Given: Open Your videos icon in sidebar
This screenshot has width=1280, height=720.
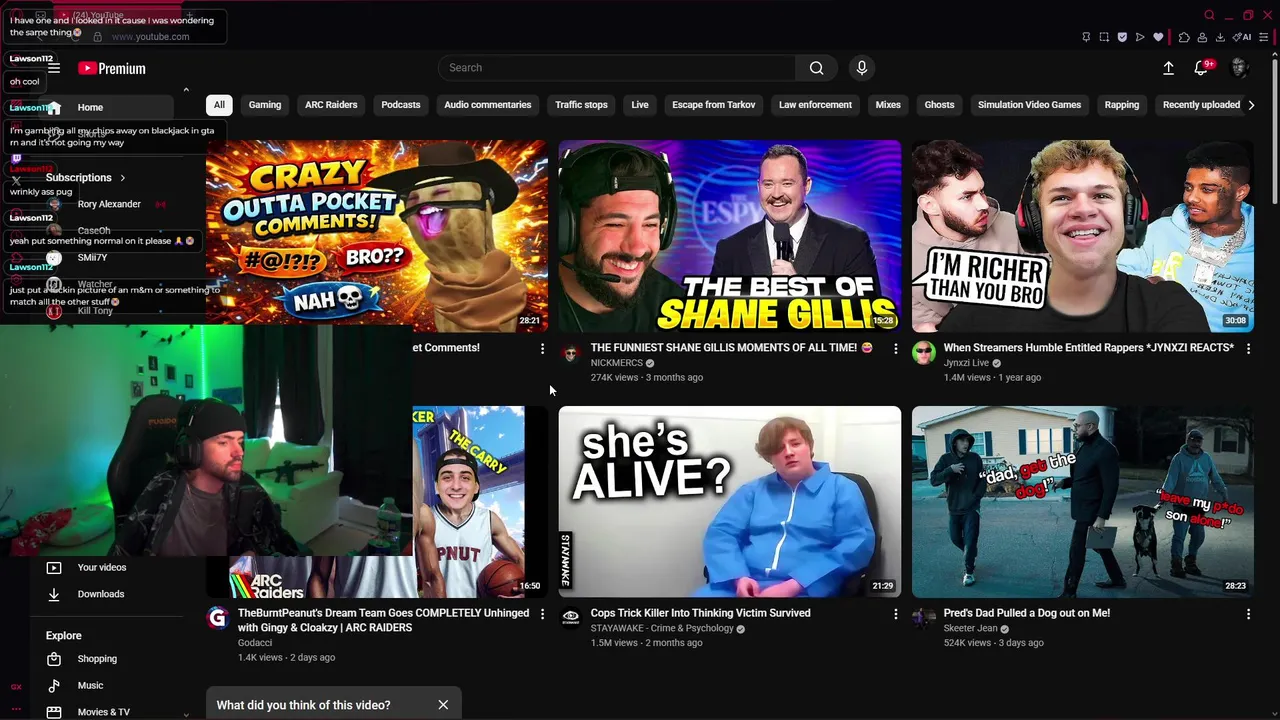Looking at the screenshot, I should (54, 567).
